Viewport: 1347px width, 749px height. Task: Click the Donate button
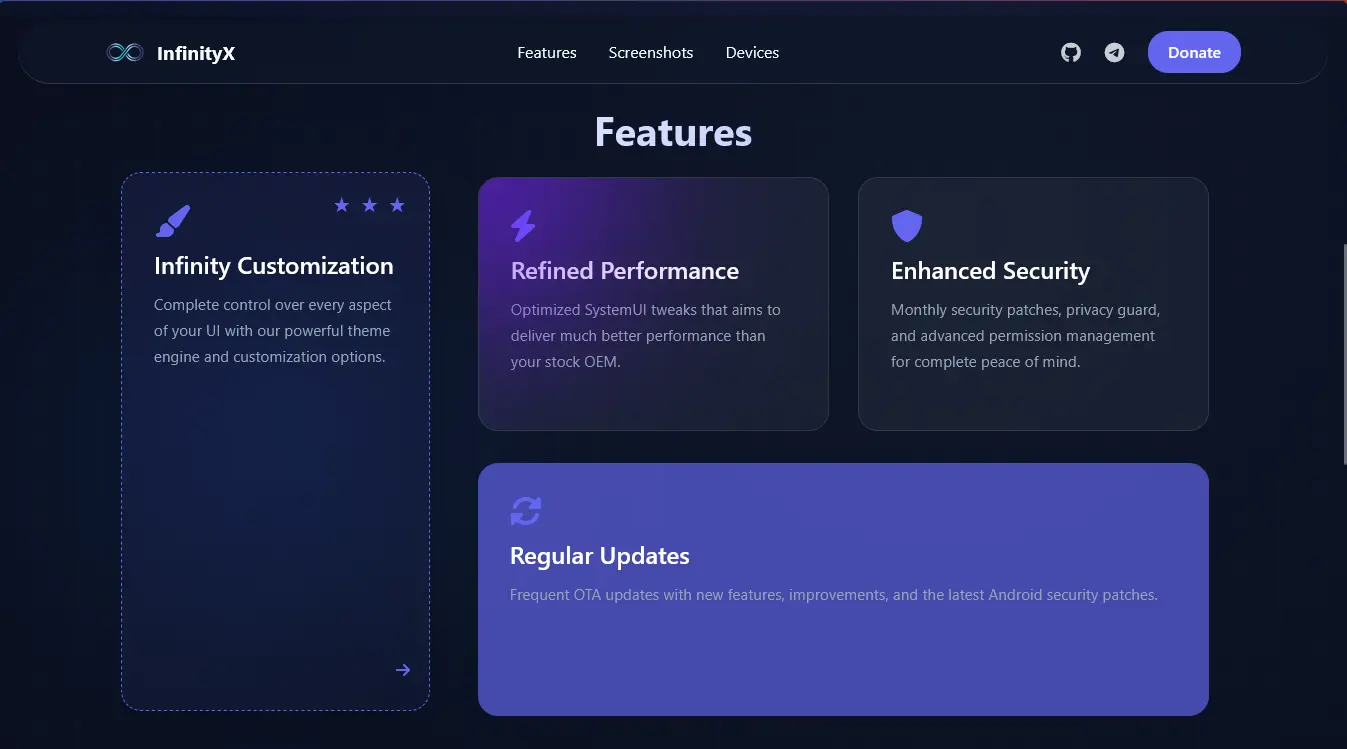(x=1194, y=53)
